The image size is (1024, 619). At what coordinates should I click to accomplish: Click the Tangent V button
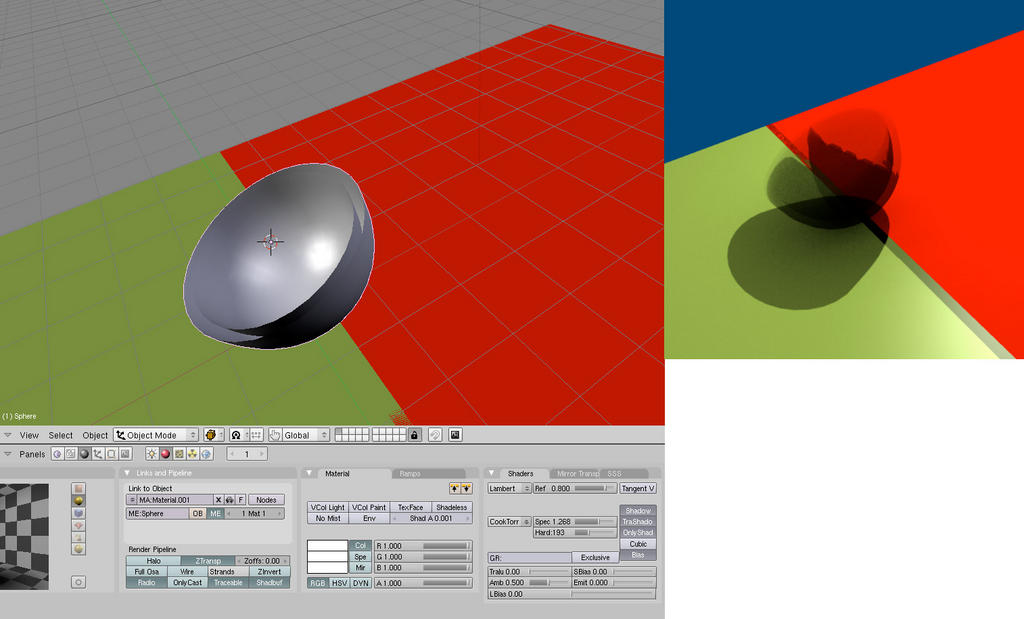tap(638, 488)
